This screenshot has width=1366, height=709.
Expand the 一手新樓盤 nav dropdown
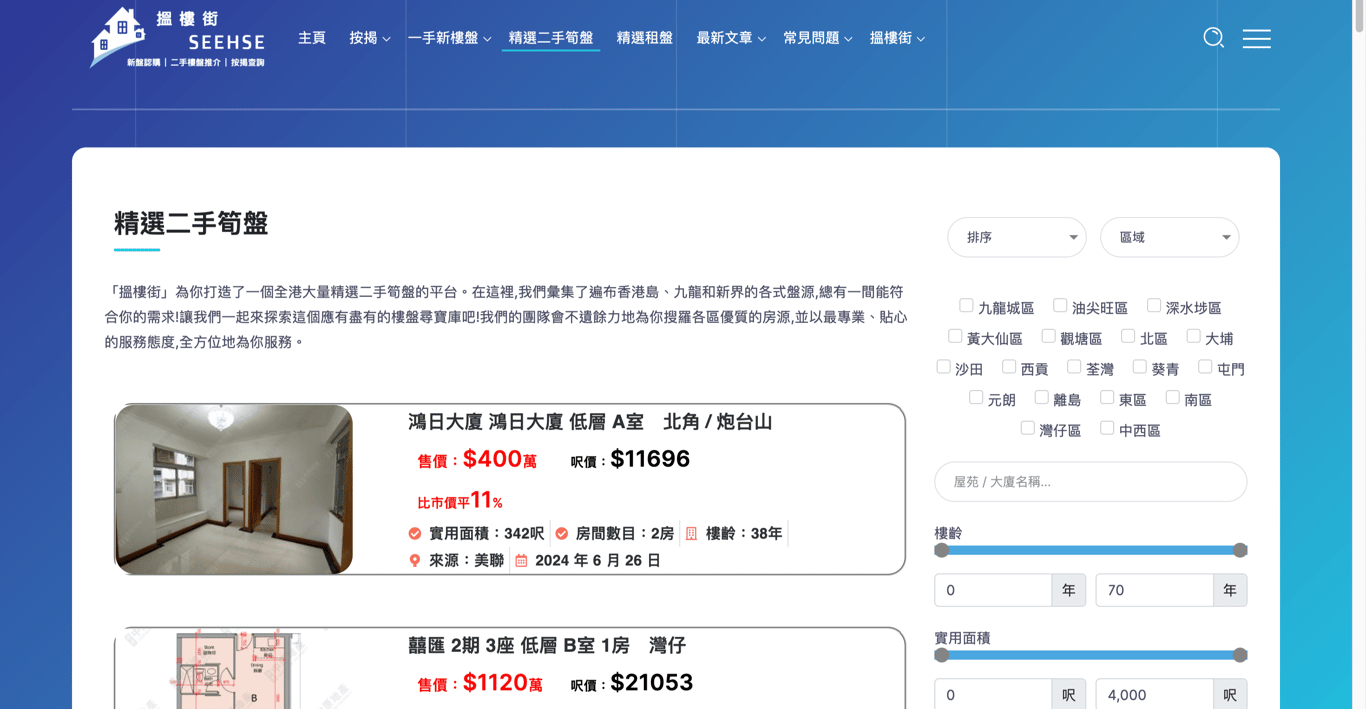click(x=449, y=38)
